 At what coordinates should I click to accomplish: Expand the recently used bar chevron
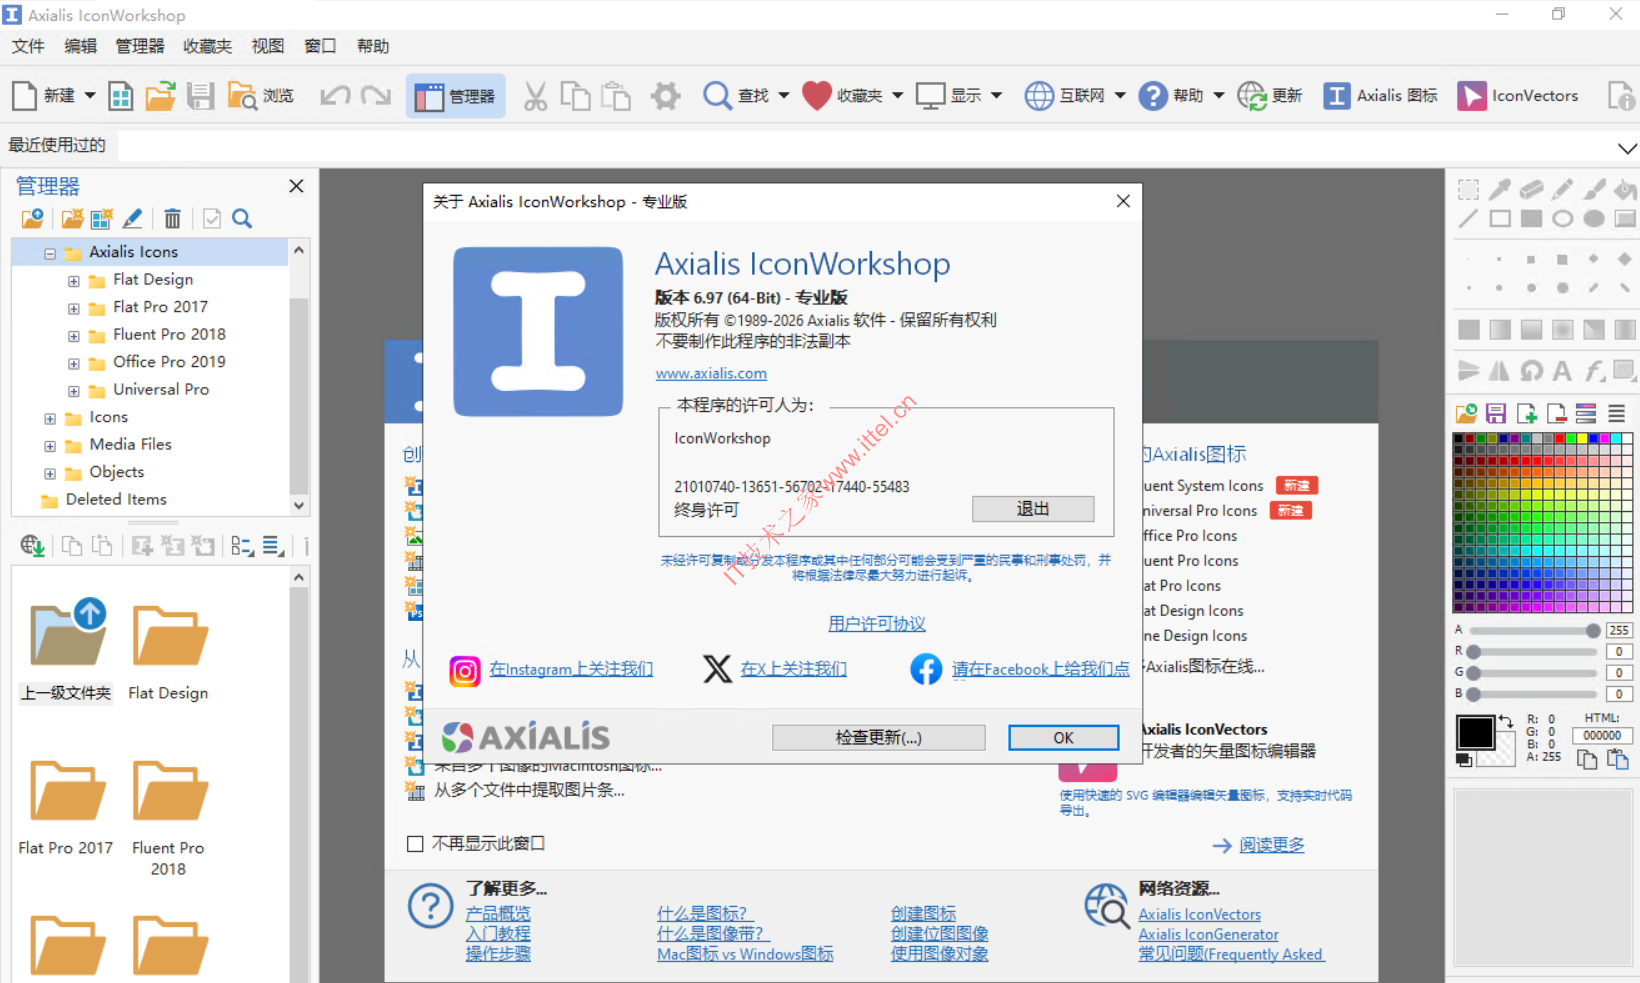pyautogui.click(x=1626, y=148)
